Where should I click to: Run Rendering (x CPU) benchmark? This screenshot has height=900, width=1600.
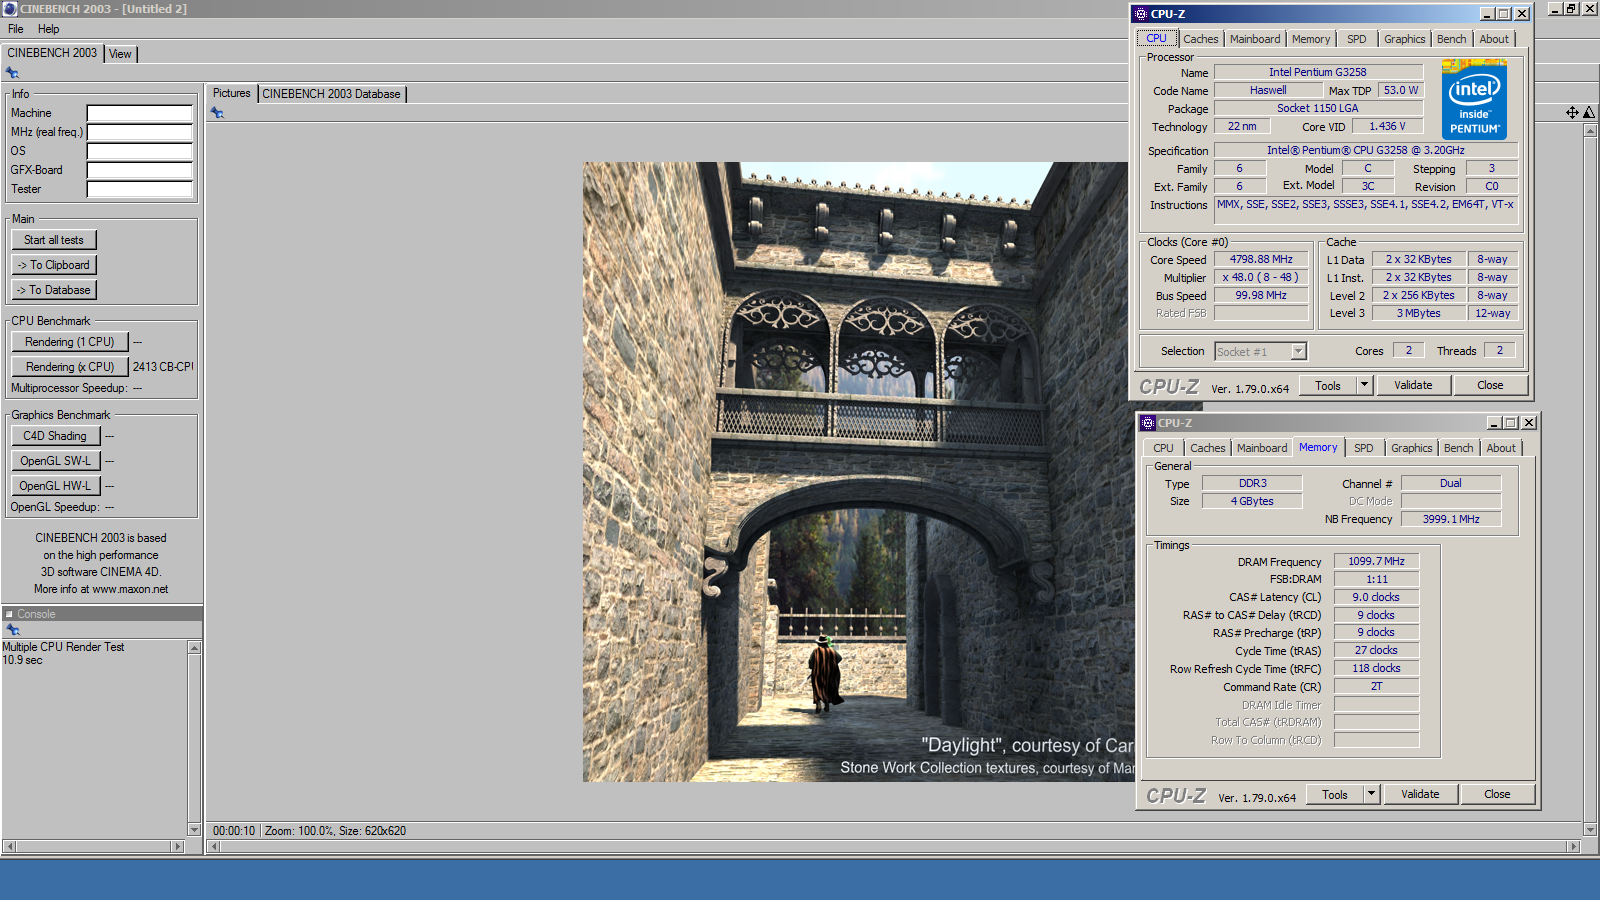[70, 367]
